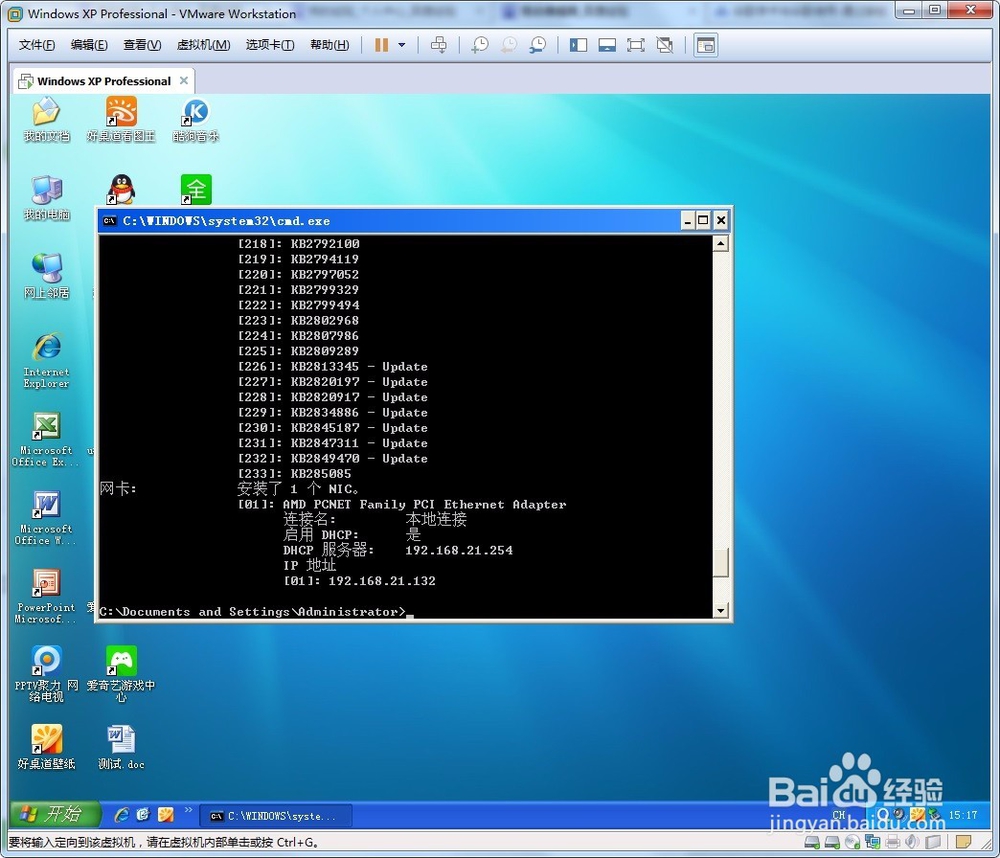
Task: Expand the power options dropdown arrow beside pause
Action: (x=402, y=45)
